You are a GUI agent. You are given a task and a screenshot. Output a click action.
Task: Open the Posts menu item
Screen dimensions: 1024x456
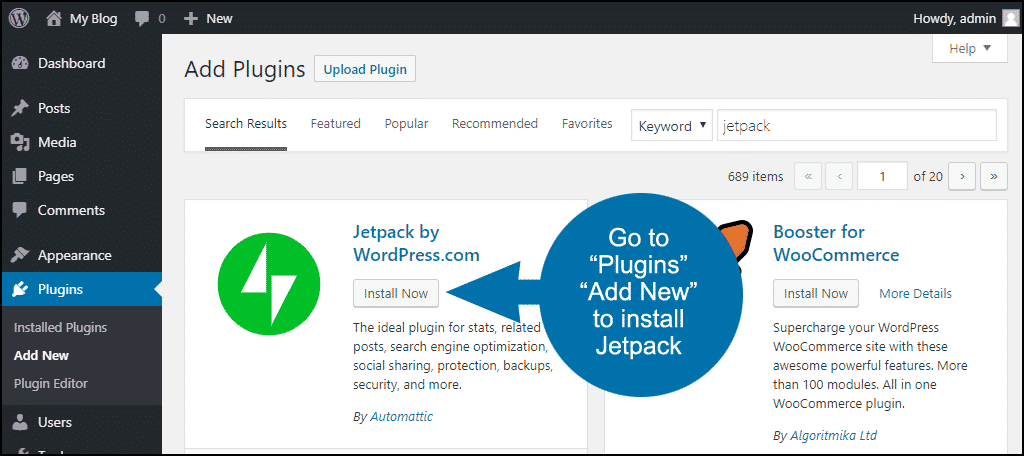tap(81, 108)
